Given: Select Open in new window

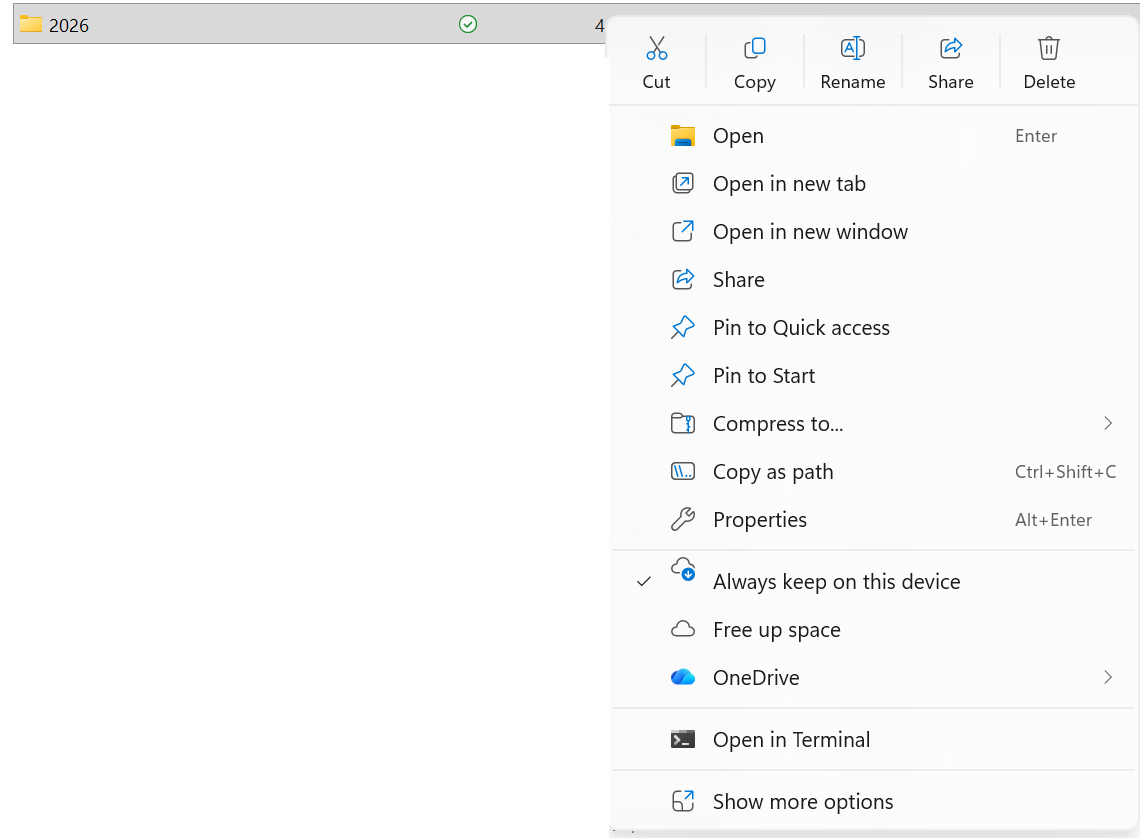Looking at the screenshot, I should (x=810, y=231).
